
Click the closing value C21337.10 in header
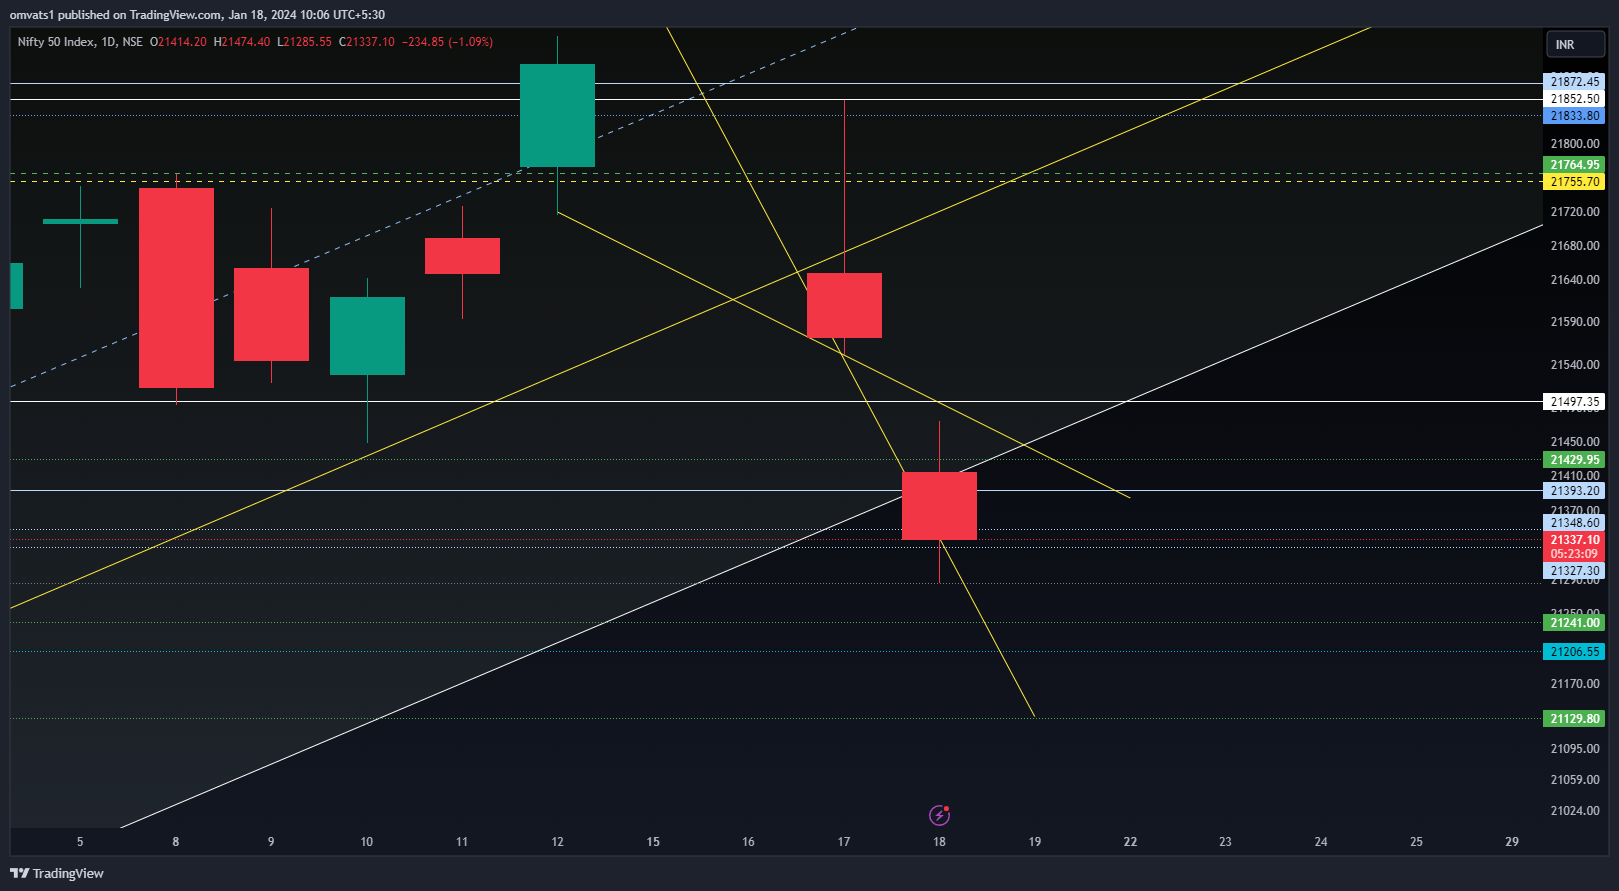coord(367,42)
